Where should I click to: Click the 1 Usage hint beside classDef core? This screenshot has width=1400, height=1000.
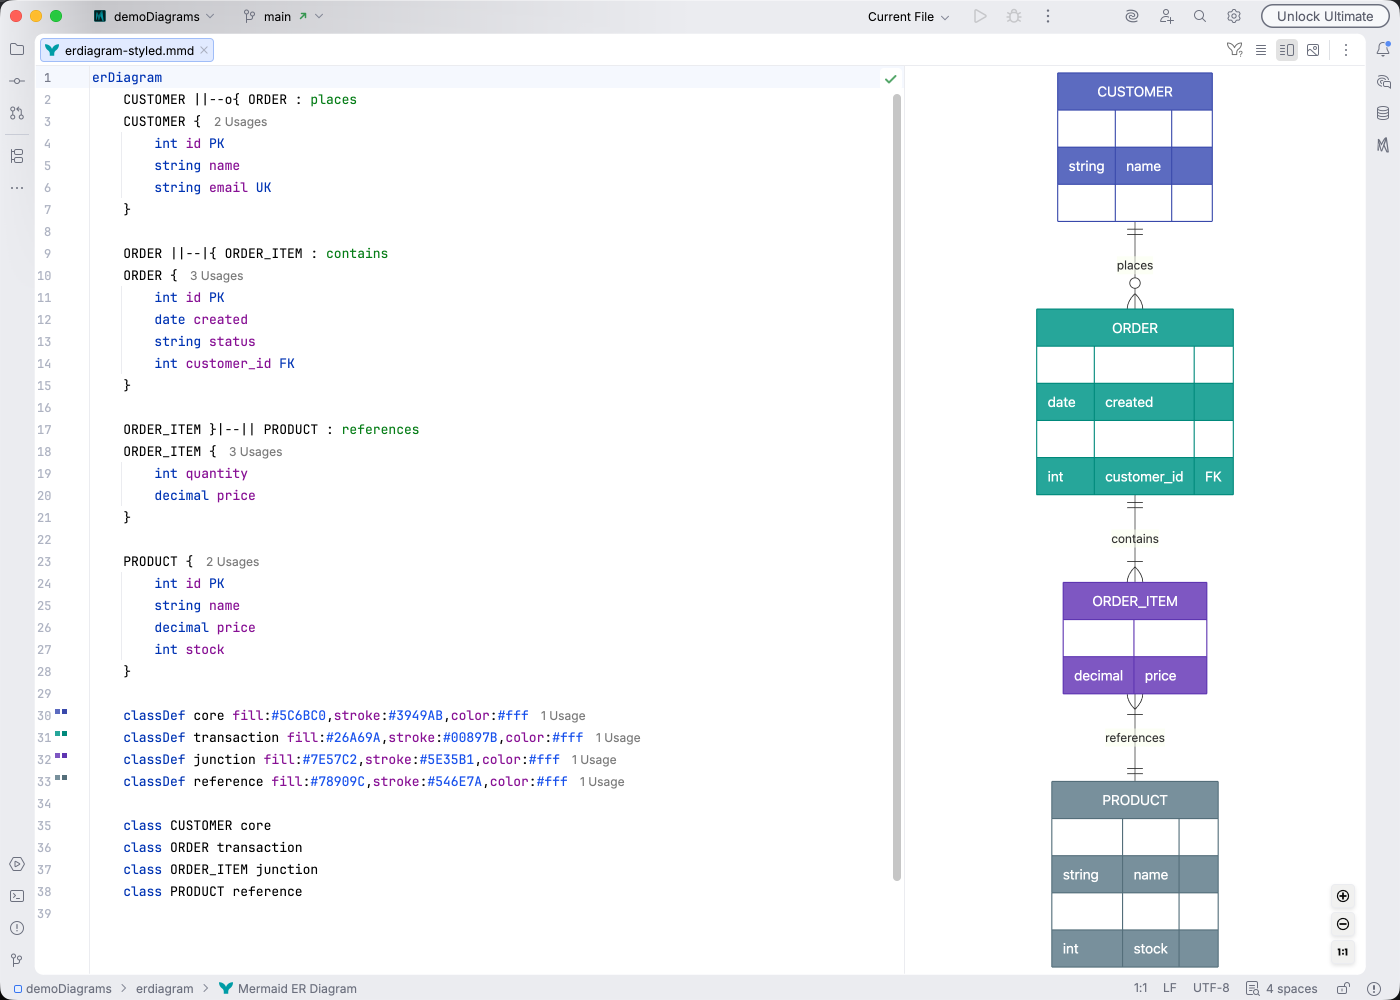[x=562, y=715]
